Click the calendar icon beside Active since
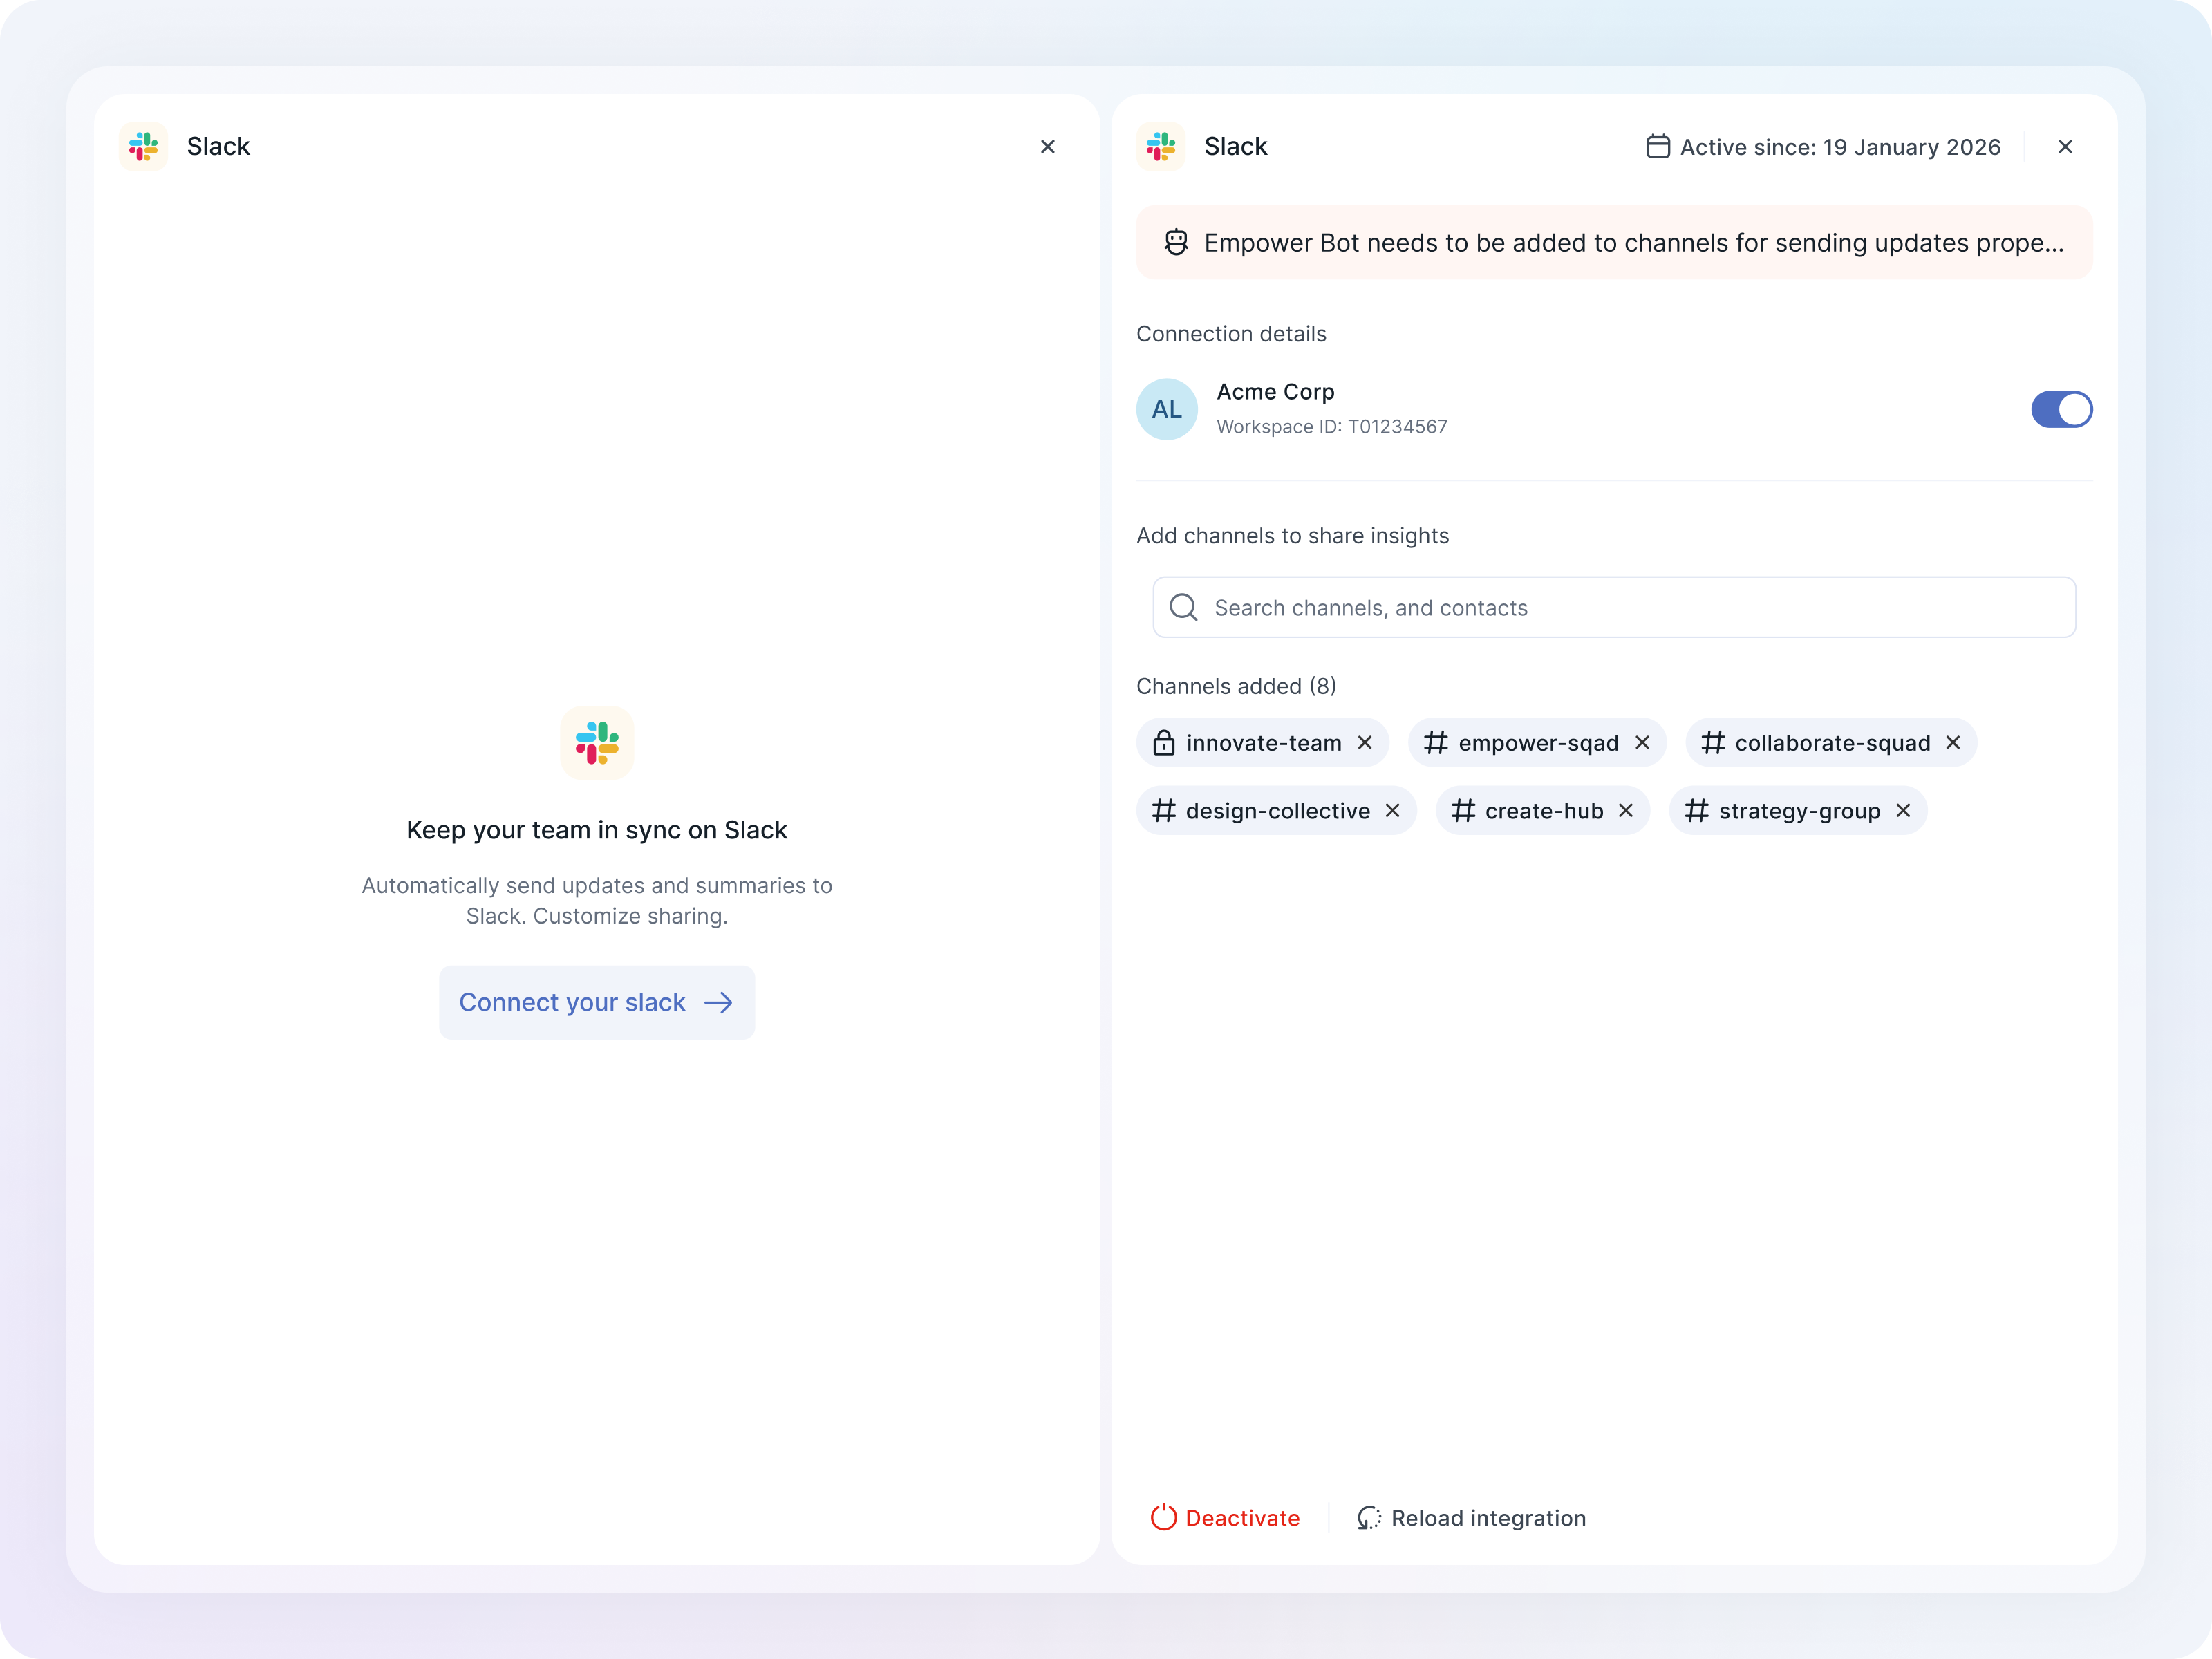This screenshot has height=1659, width=2212. 1657,147
